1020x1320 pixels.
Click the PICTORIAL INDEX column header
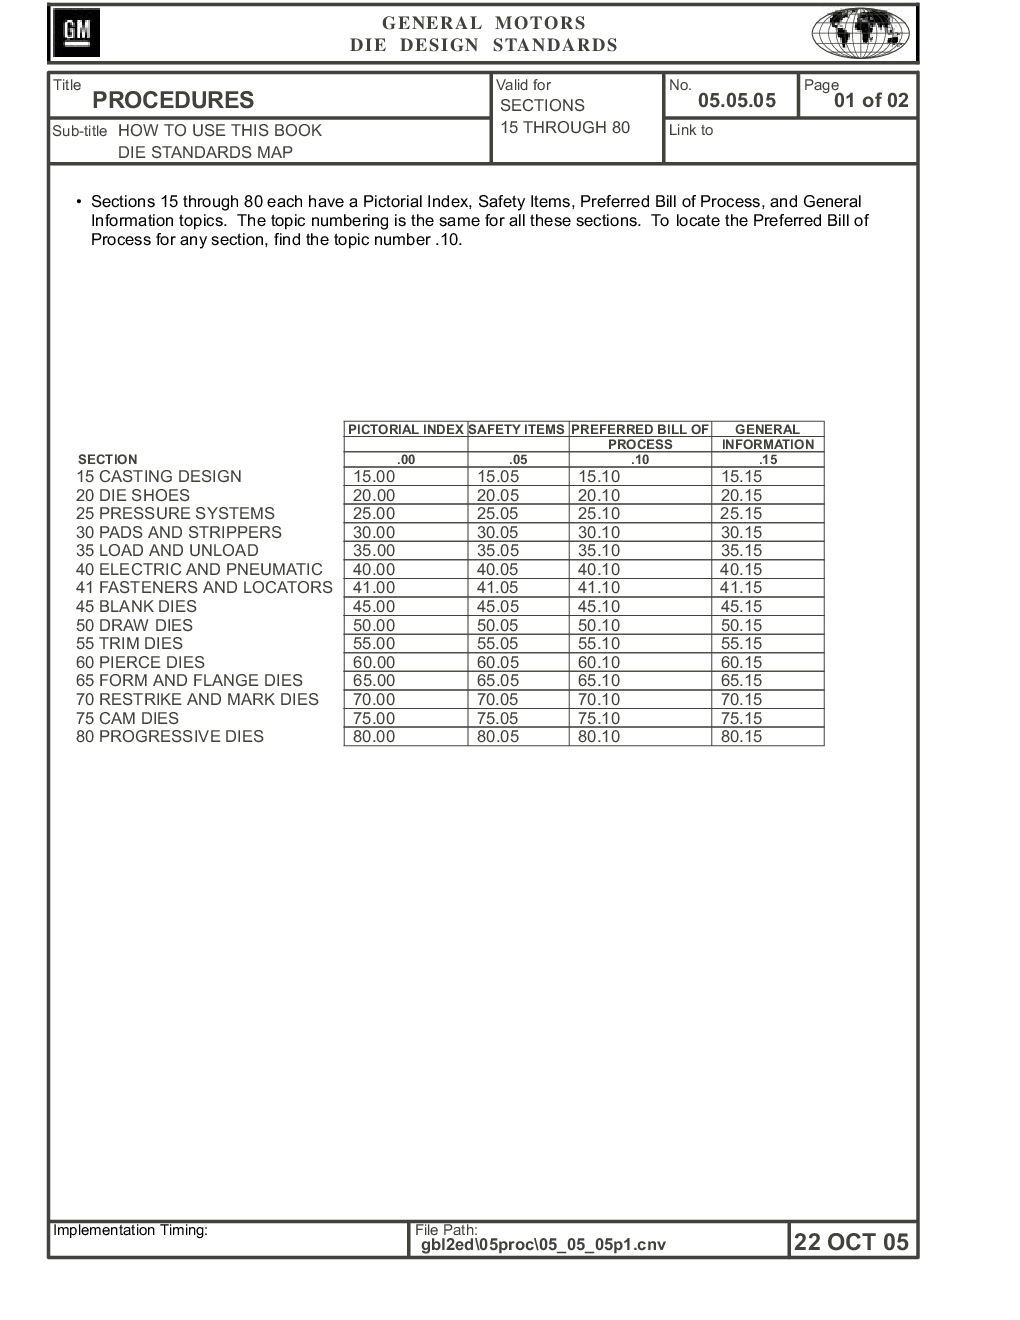click(406, 429)
